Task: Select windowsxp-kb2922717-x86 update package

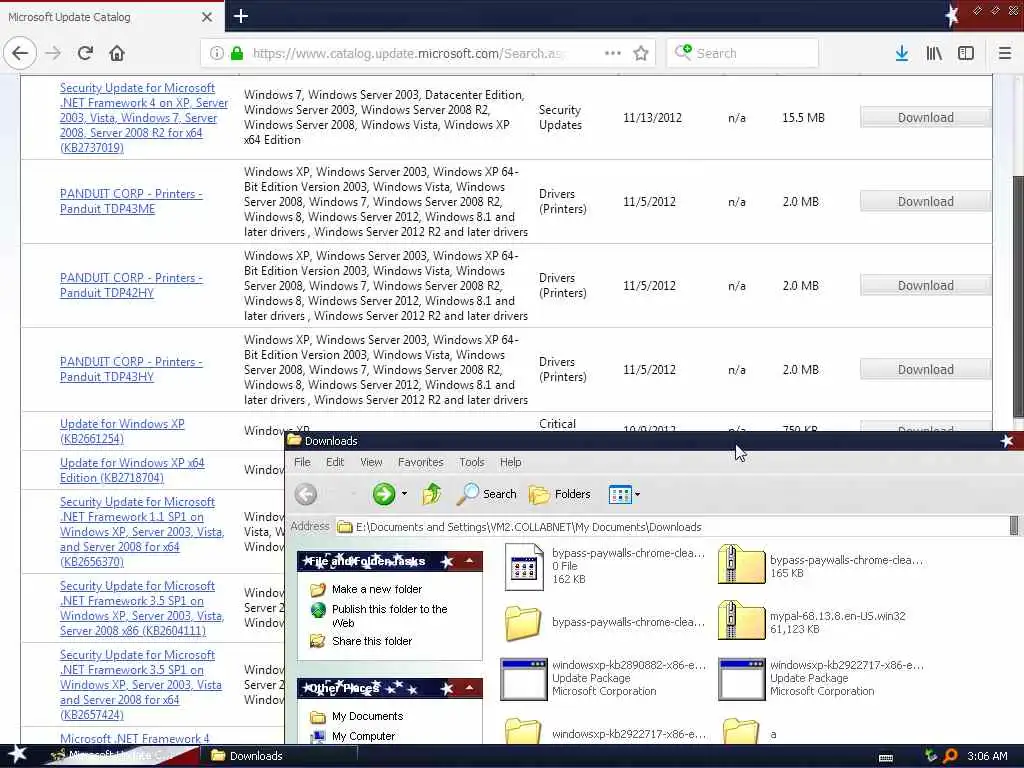Action: click(741, 679)
